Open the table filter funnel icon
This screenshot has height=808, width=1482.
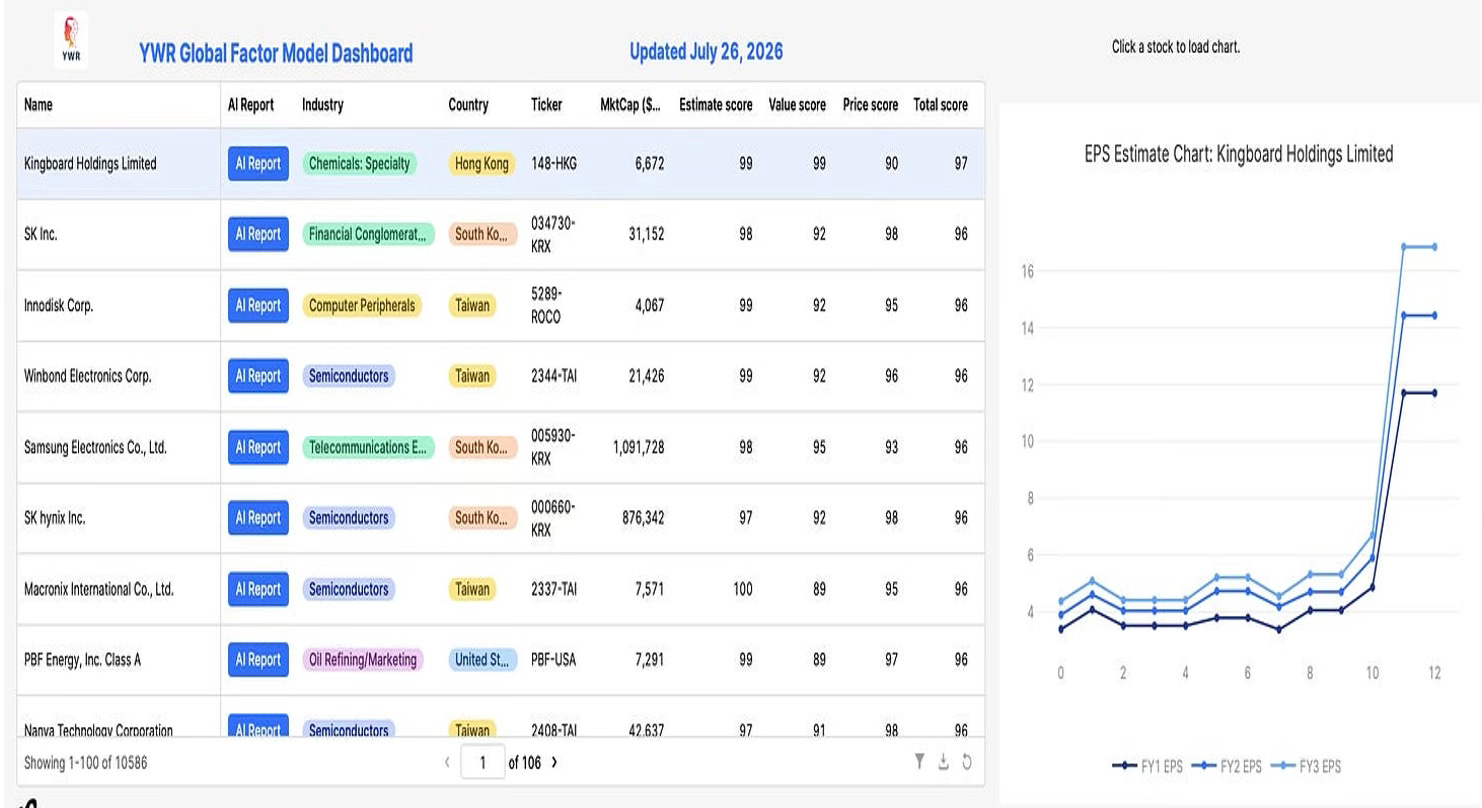click(x=920, y=763)
